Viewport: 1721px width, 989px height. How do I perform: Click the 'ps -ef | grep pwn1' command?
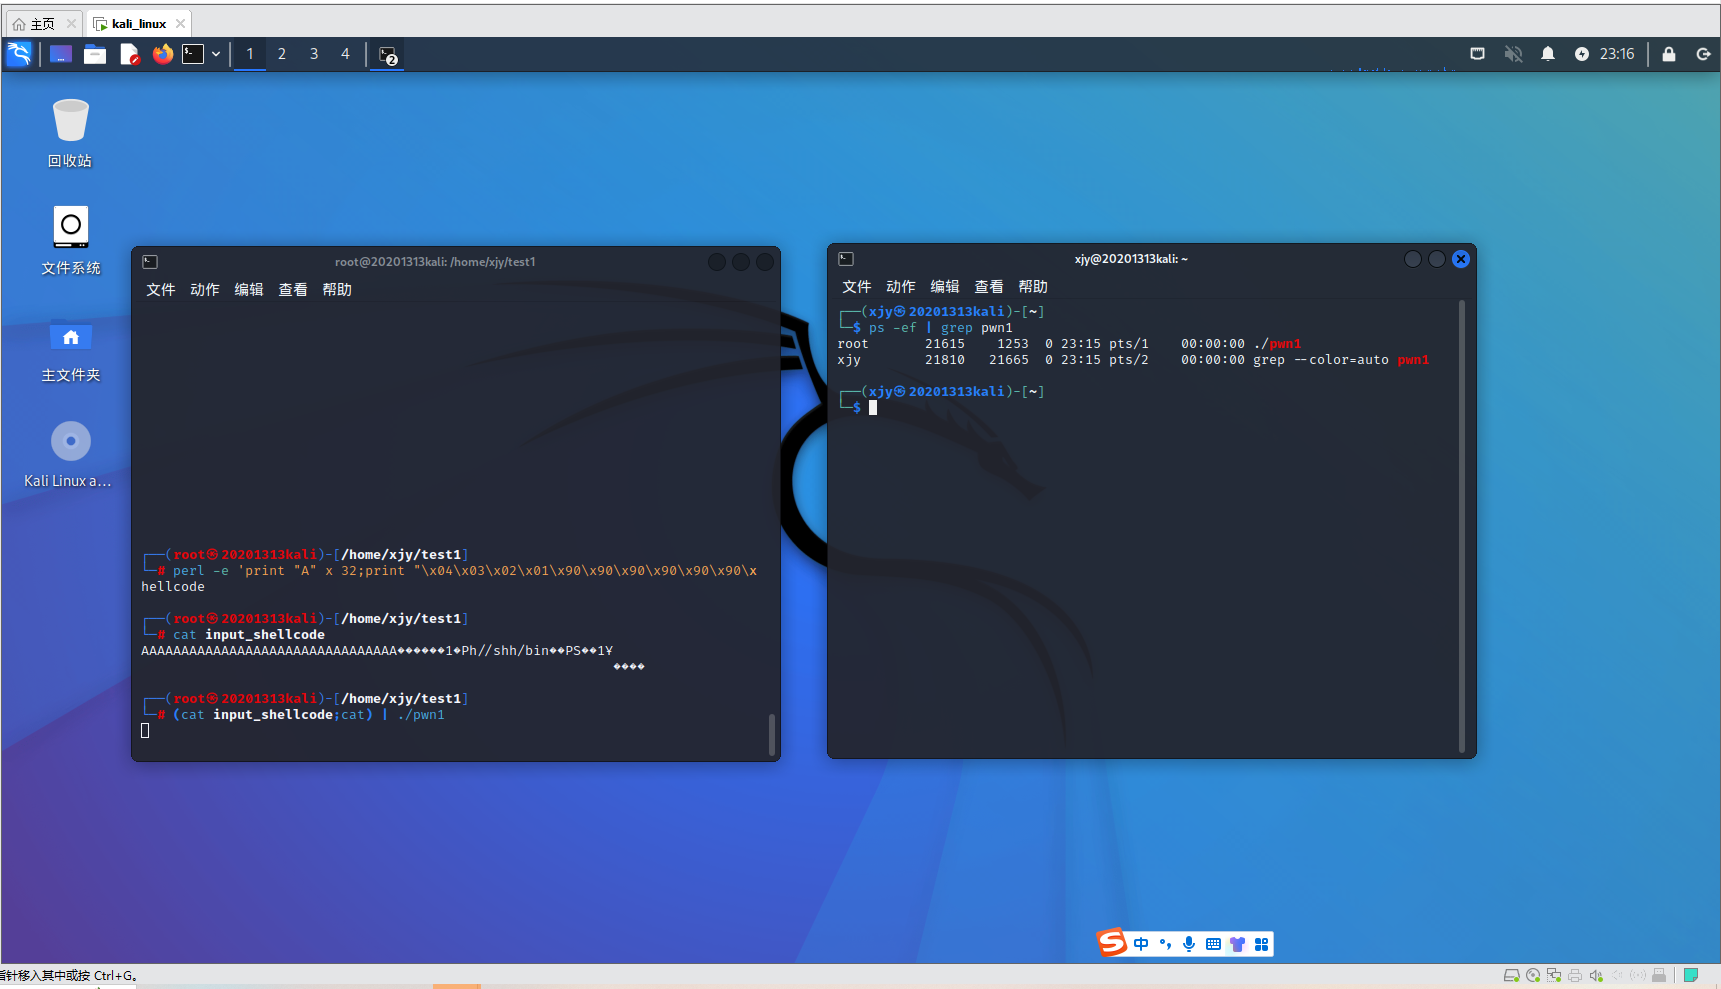point(941,328)
